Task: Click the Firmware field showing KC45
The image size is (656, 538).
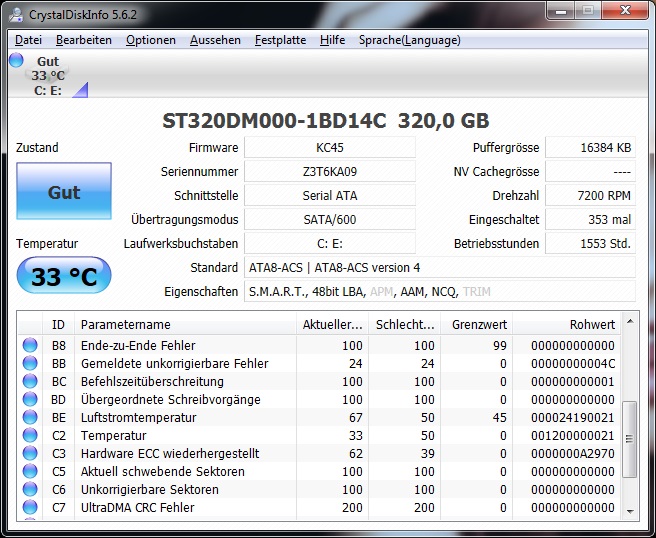Action: 330,147
